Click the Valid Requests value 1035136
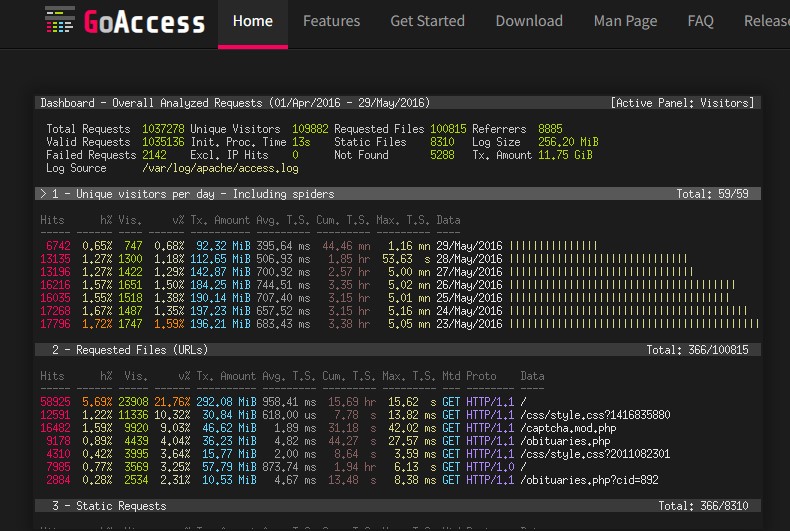This screenshot has height=531, width=790. tap(163, 142)
